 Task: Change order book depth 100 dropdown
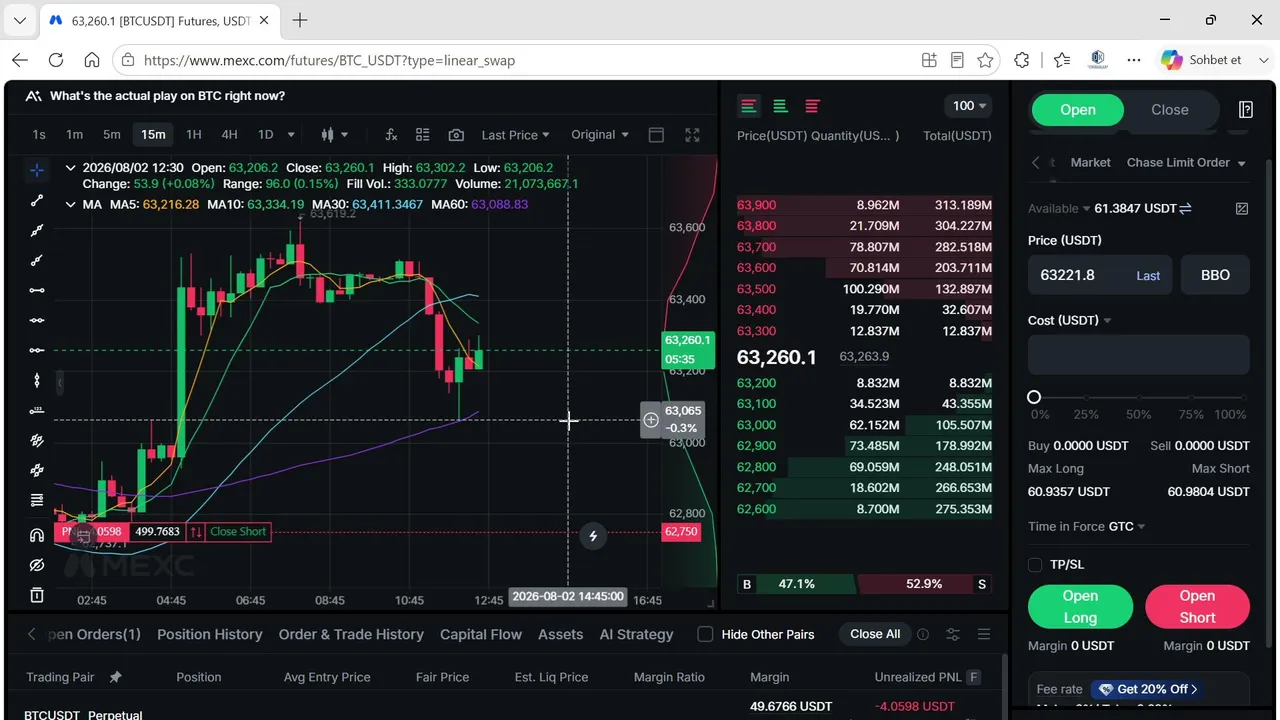point(969,106)
